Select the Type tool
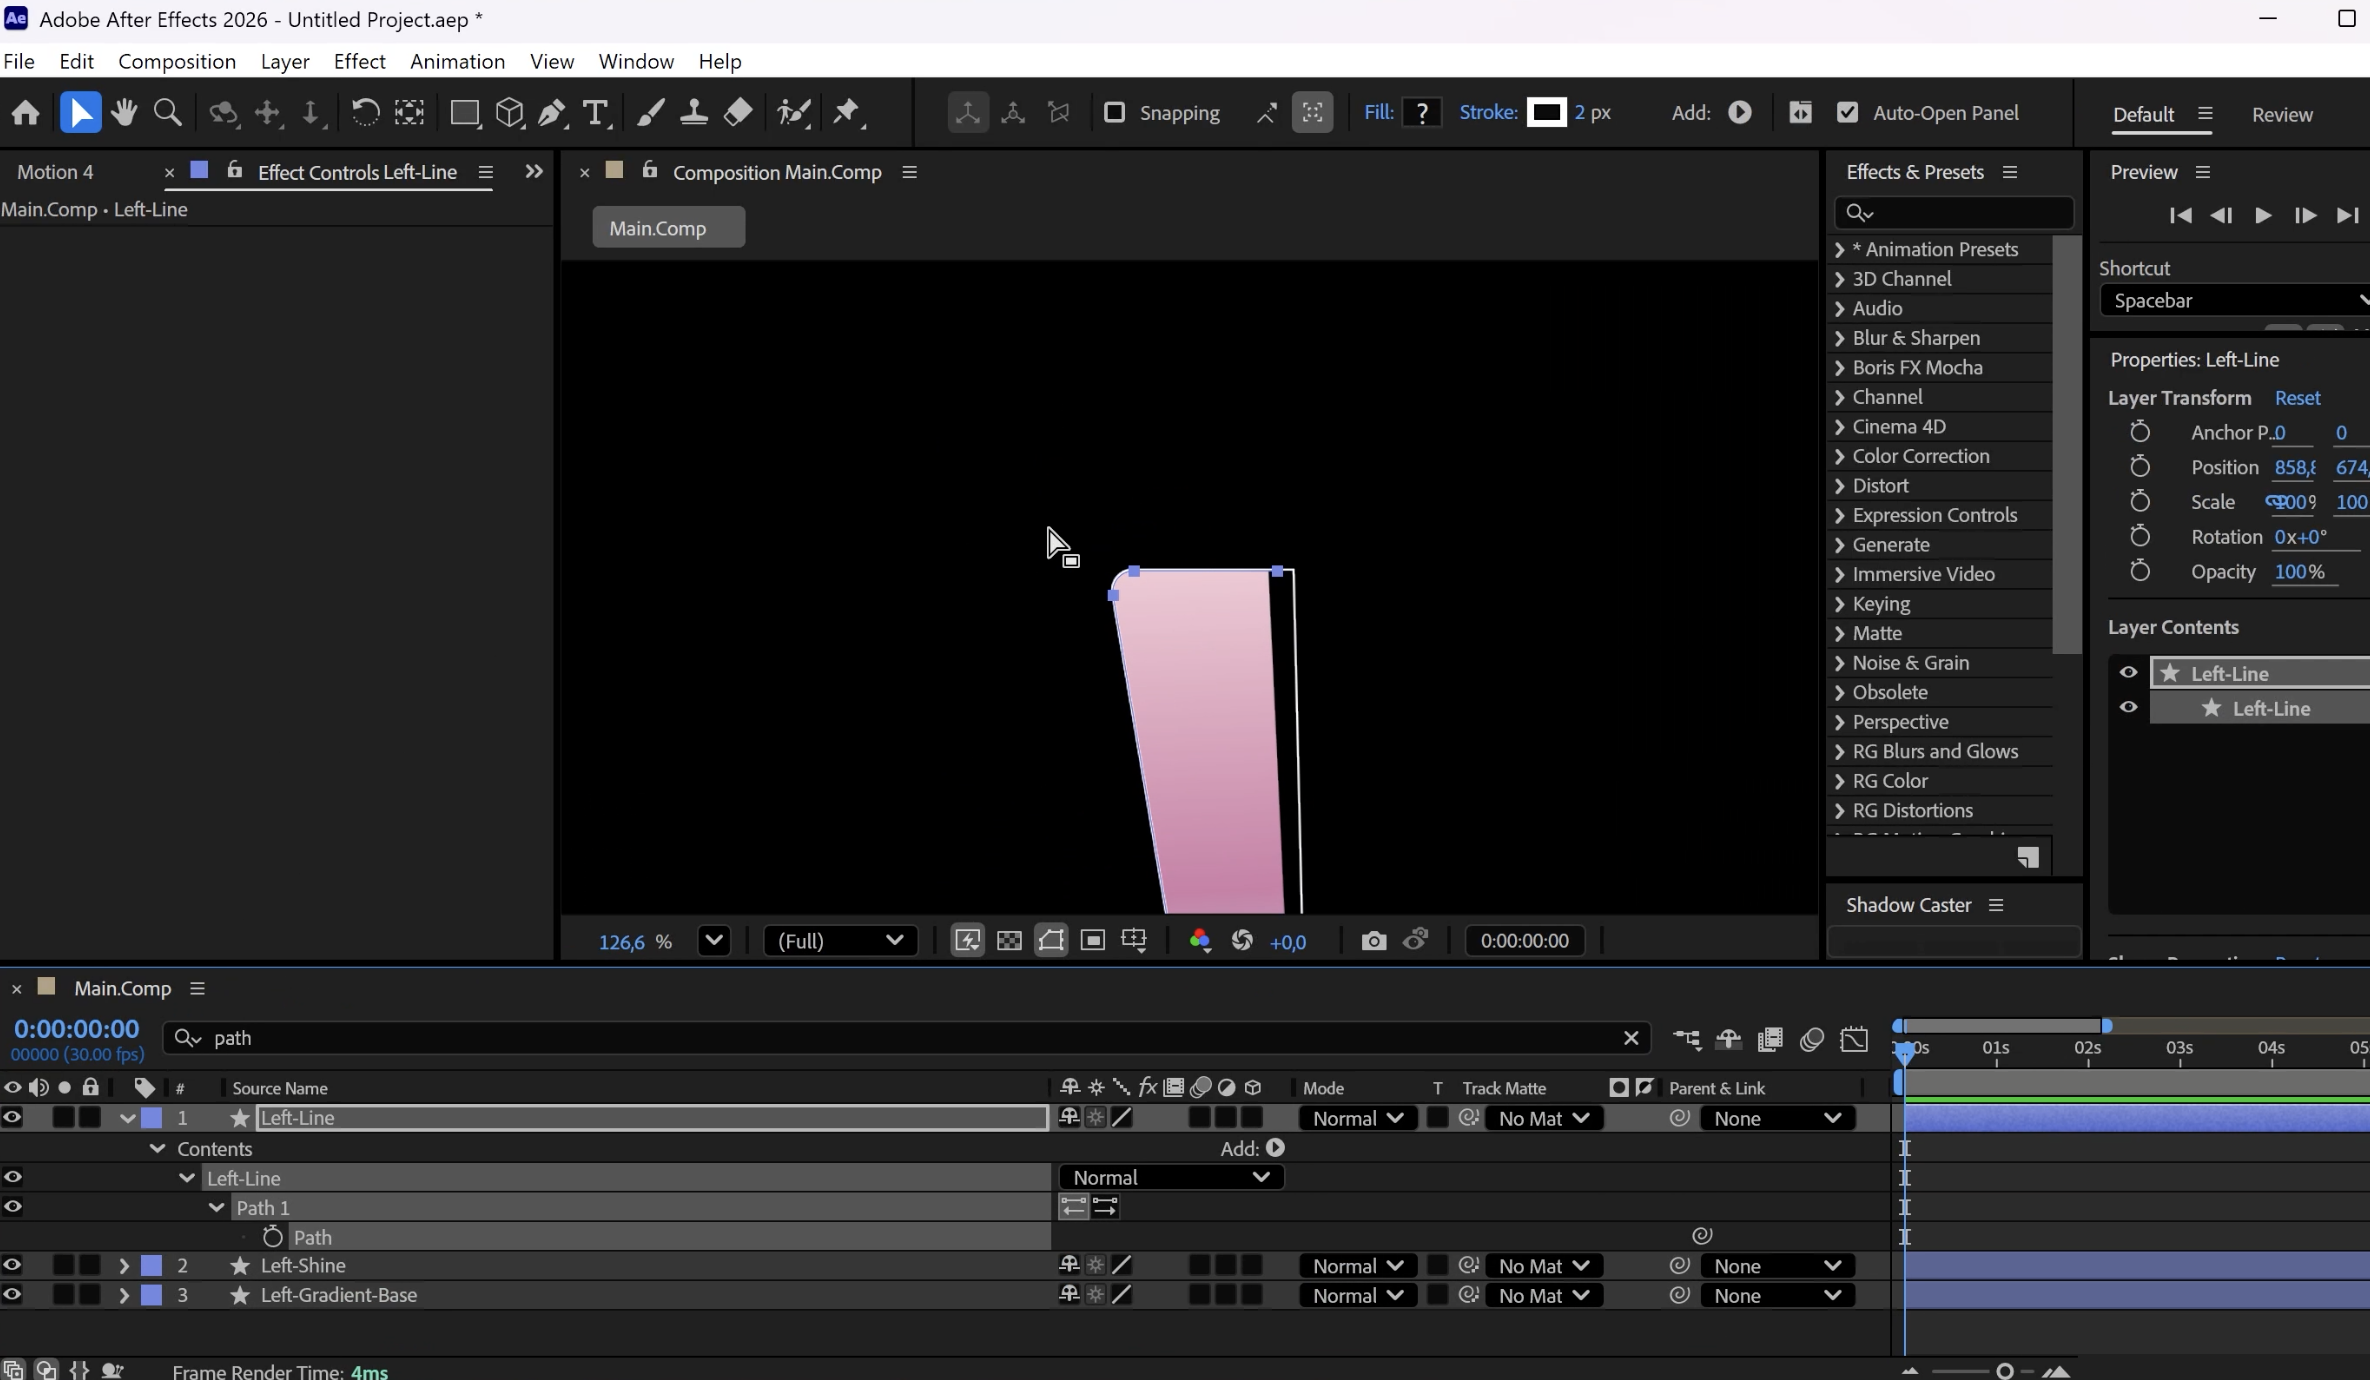Screen dimensions: 2370x1380 coord(595,113)
